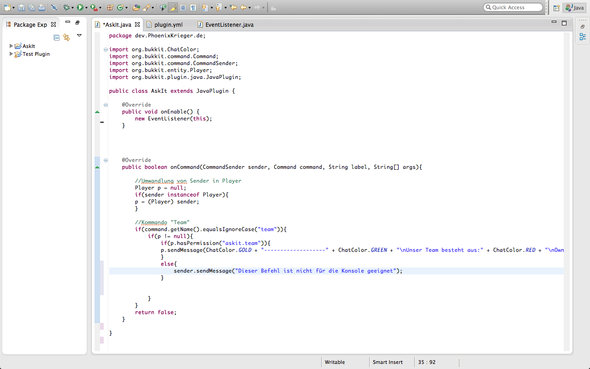590x369 pixels.
Task: Toggle Mark Occurrences highlighter icon
Action: tap(173, 8)
